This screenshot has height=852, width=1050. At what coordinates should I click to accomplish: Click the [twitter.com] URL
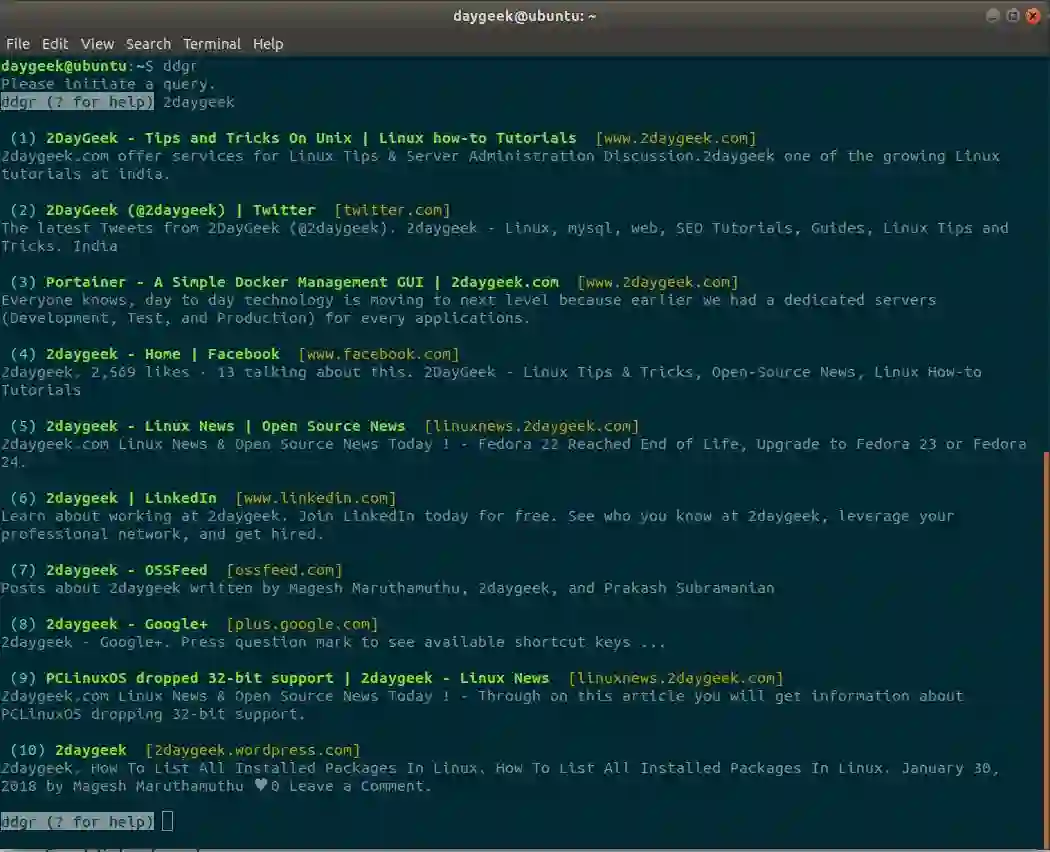[392, 210]
